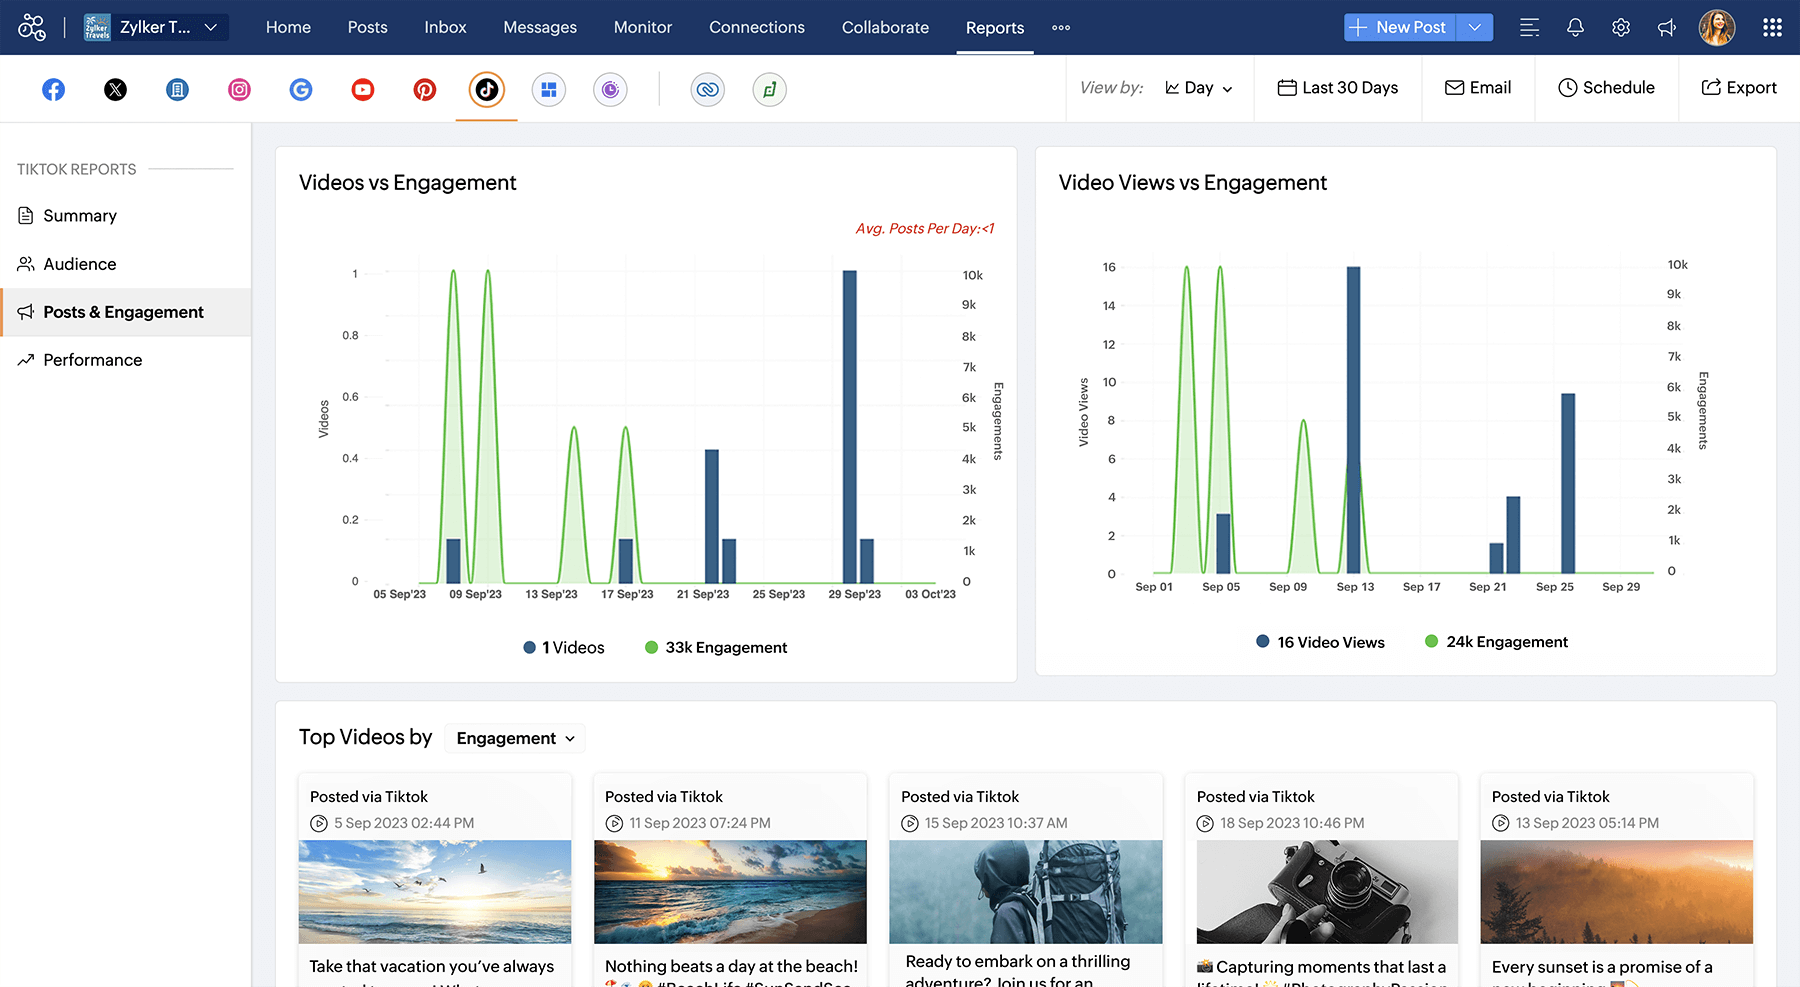Open the beach sunset video thumbnail
The image size is (1800, 987).
point(730,891)
